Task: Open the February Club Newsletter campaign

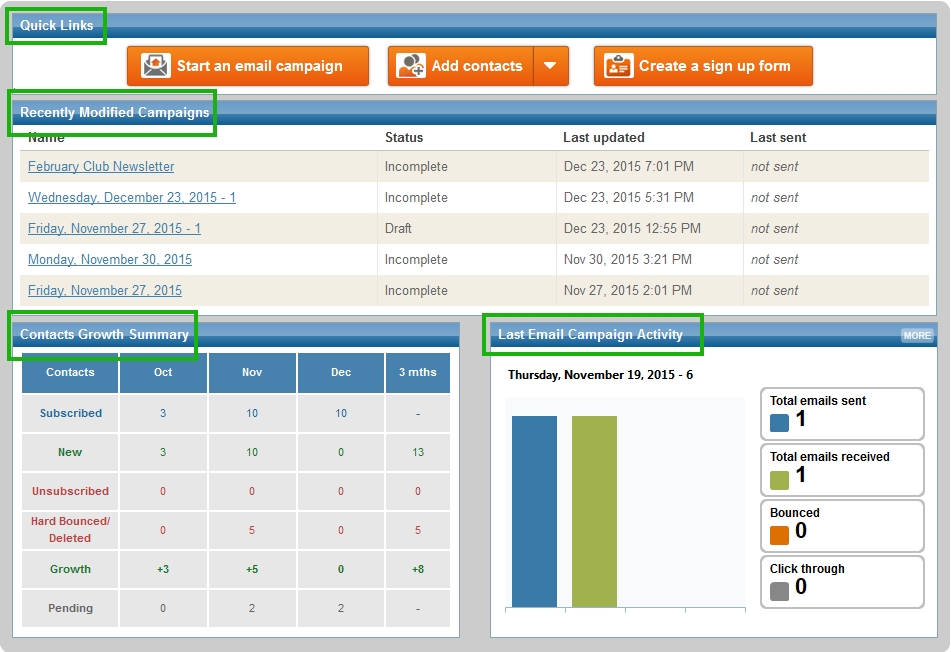Action: pyautogui.click(x=101, y=167)
